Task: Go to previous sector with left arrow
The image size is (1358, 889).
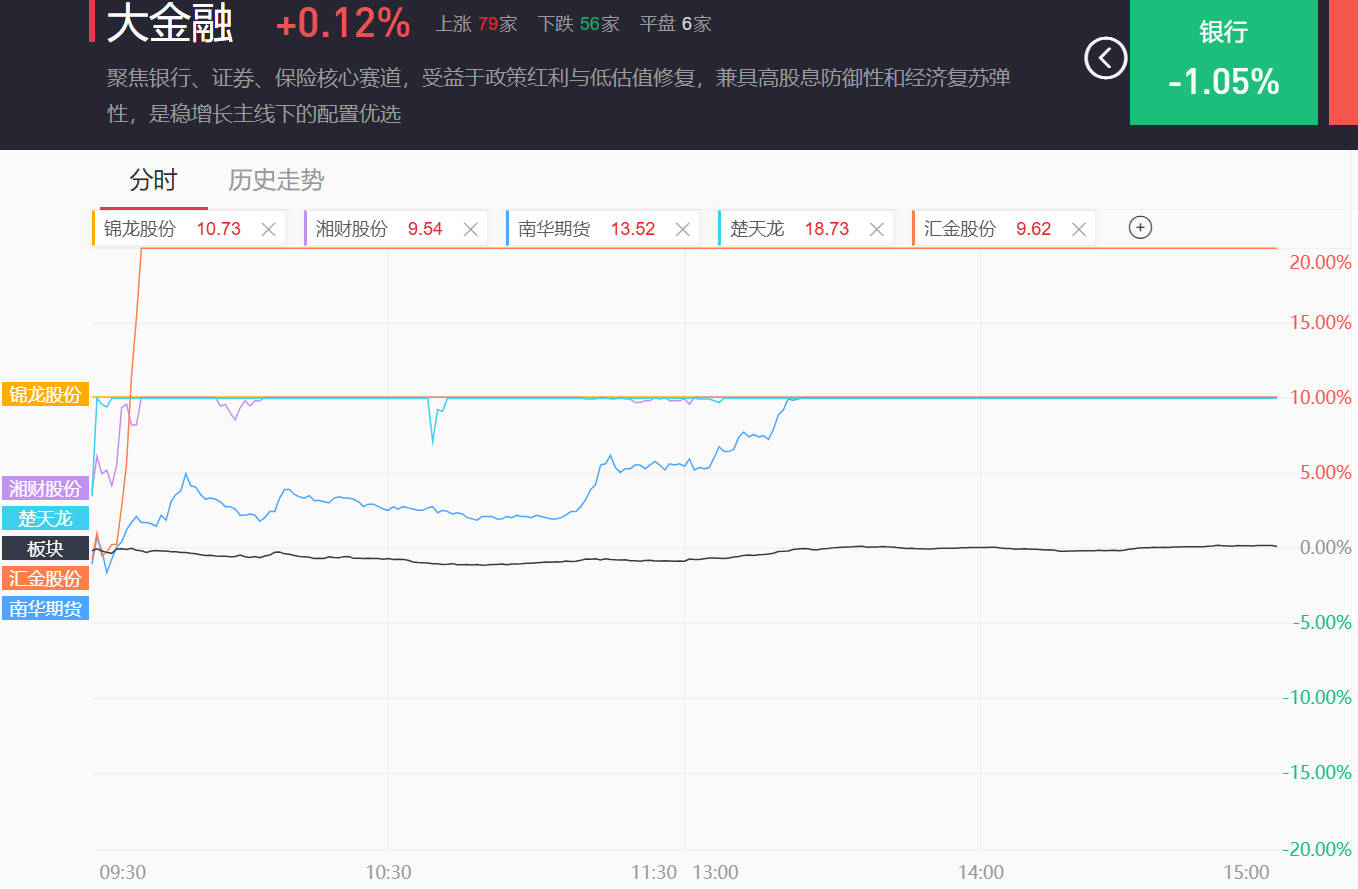Action: 1106,58
